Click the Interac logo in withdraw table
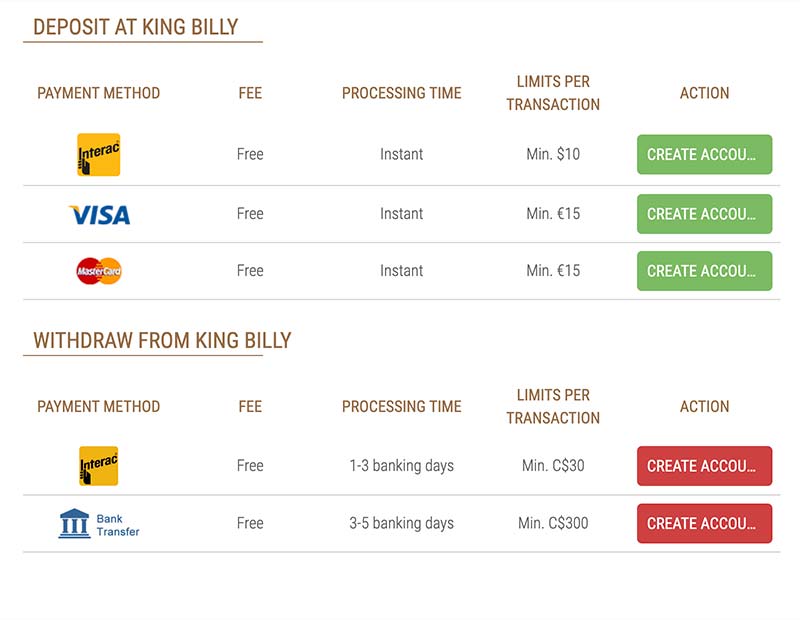 tap(98, 466)
